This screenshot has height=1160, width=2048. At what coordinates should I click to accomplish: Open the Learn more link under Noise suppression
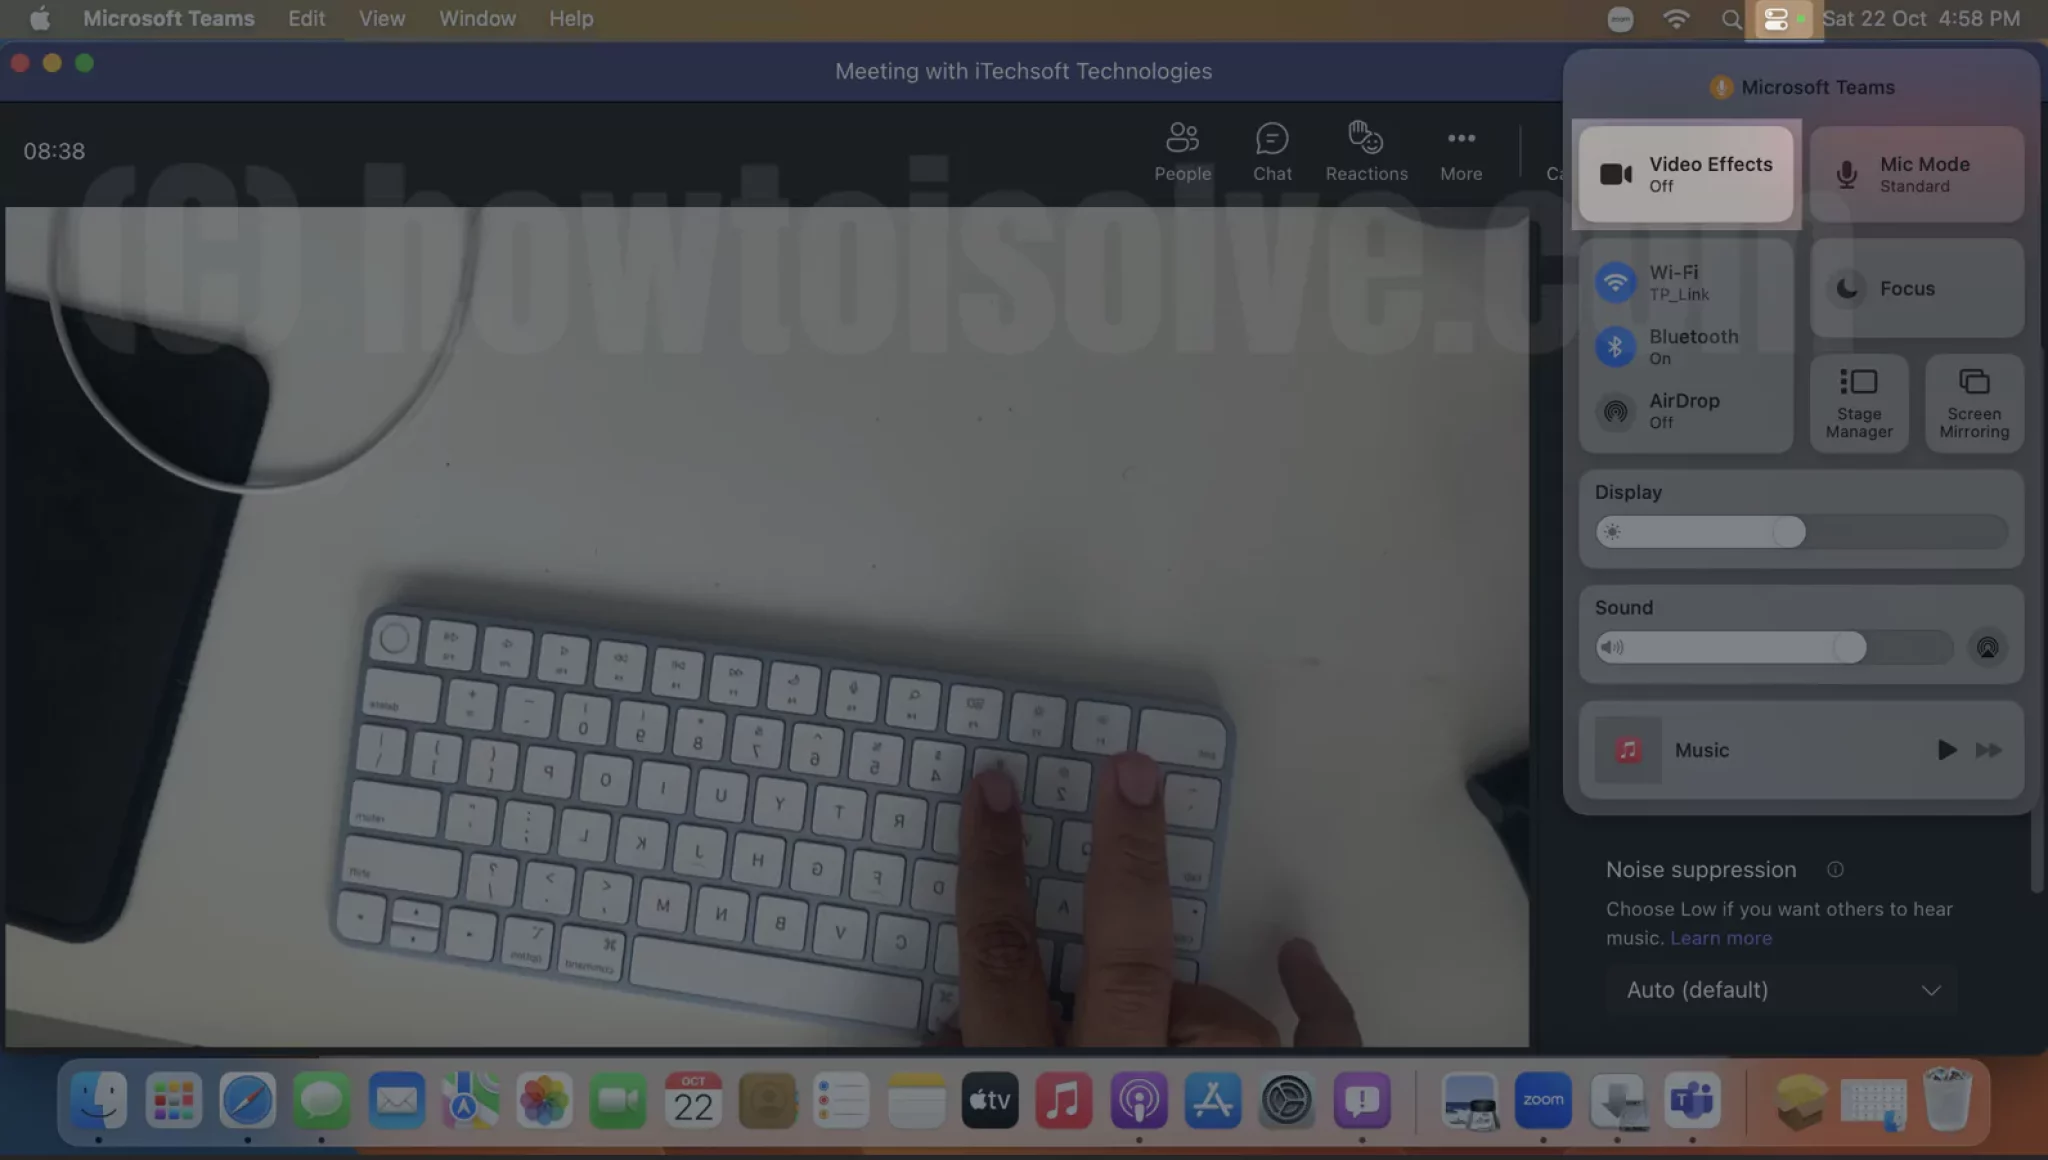(1720, 938)
